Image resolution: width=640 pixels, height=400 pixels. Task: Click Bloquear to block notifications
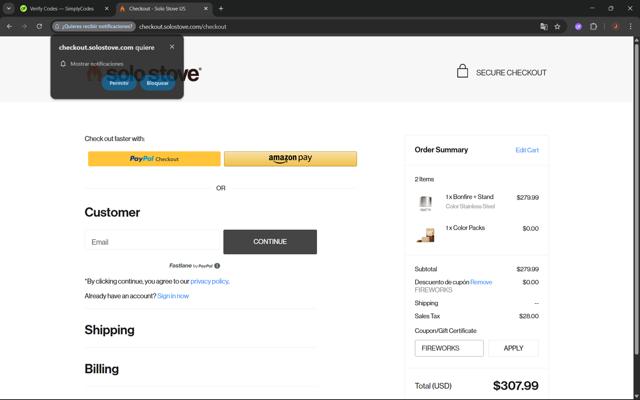[x=158, y=83]
